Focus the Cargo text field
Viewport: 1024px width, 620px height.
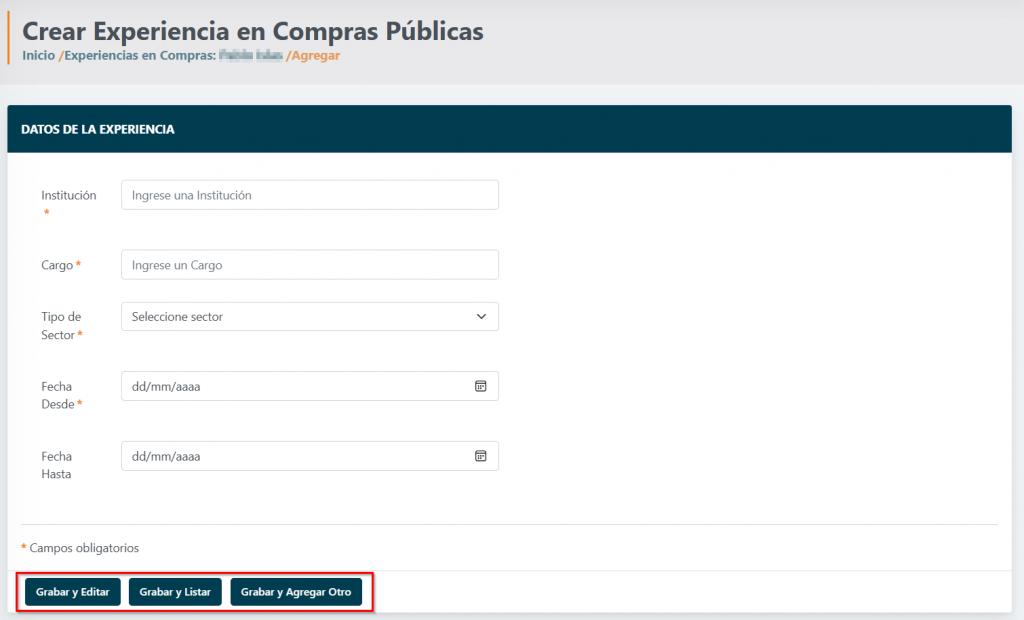click(x=310, y=265)
